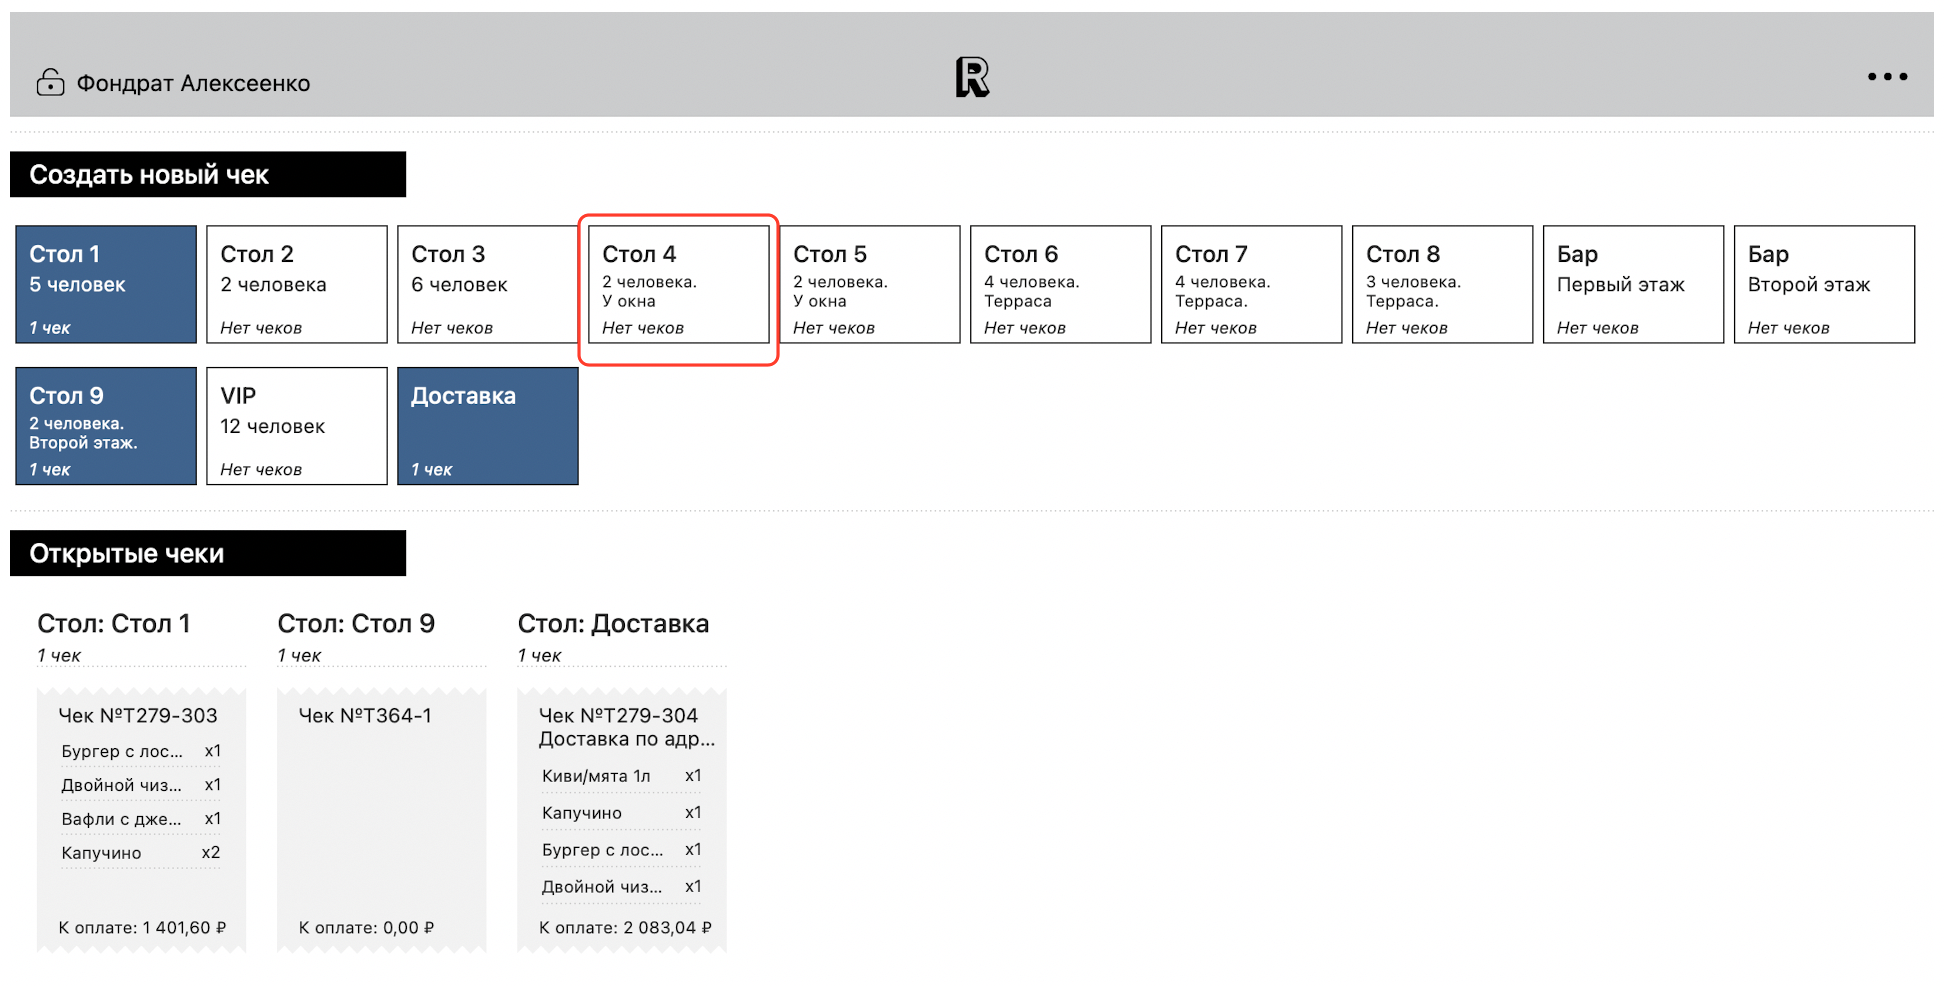1944x986 pixels.
Task: Select highlighted Стол 4 by the window
Action: [678, 285]
